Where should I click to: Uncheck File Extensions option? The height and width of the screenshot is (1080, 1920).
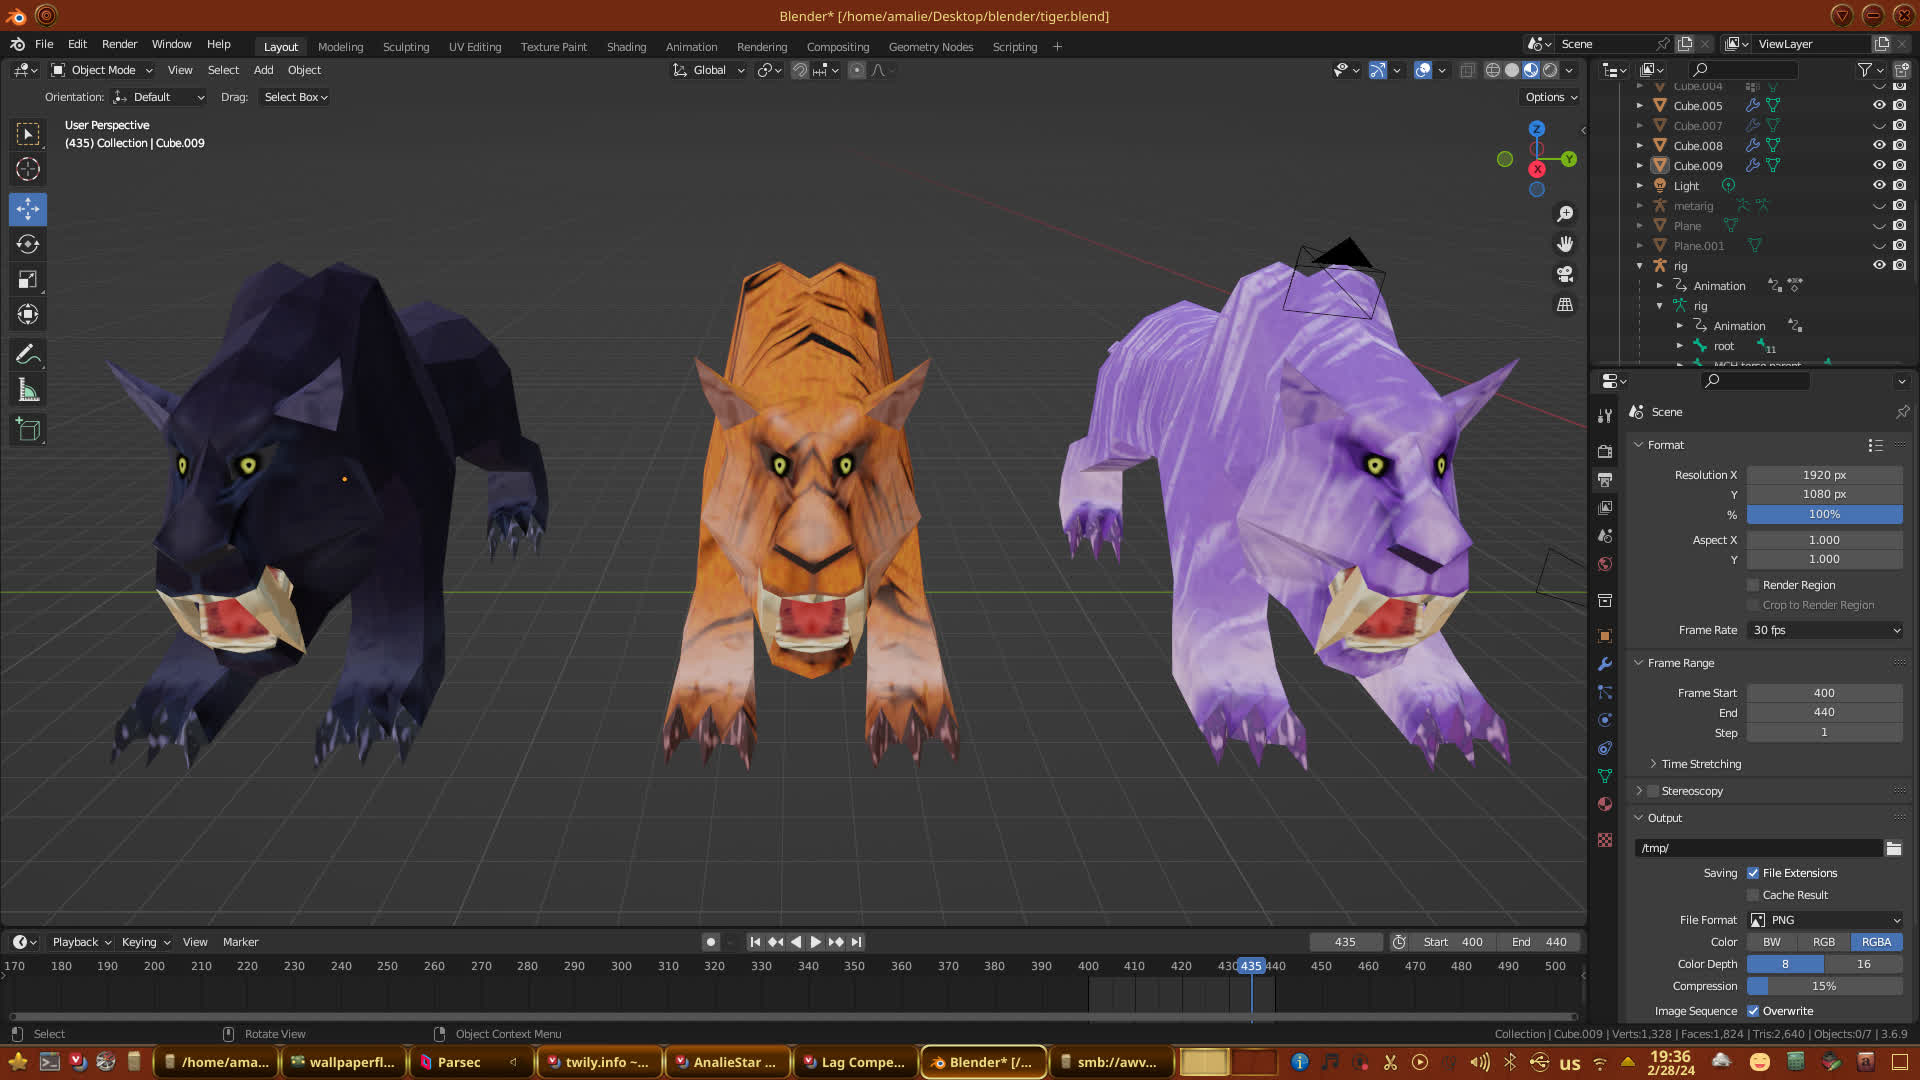click(x=1753, y=873)
